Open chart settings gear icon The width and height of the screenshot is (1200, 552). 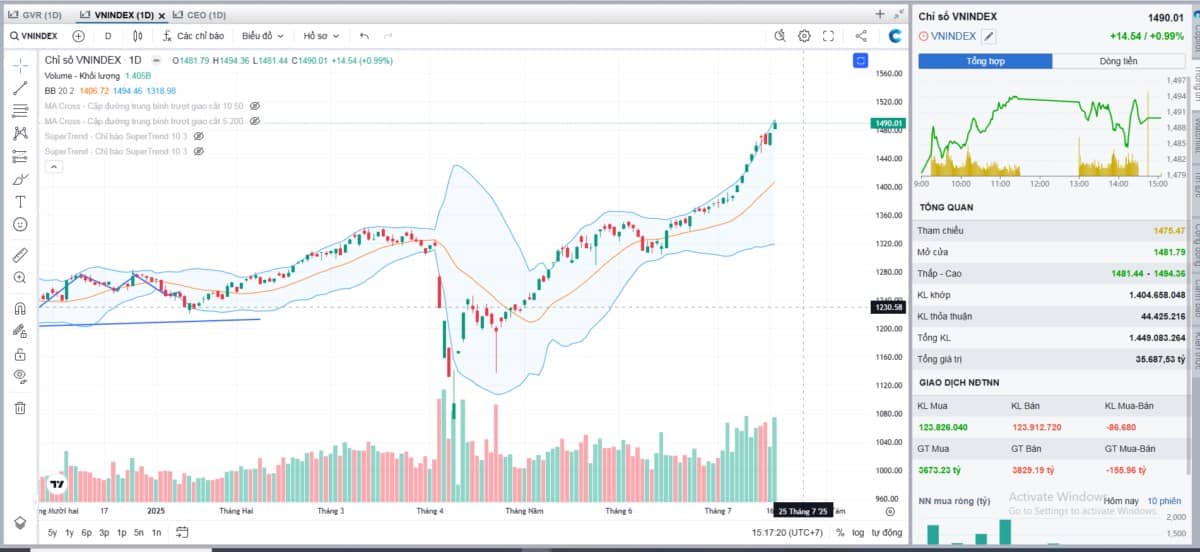coord(804,36)
